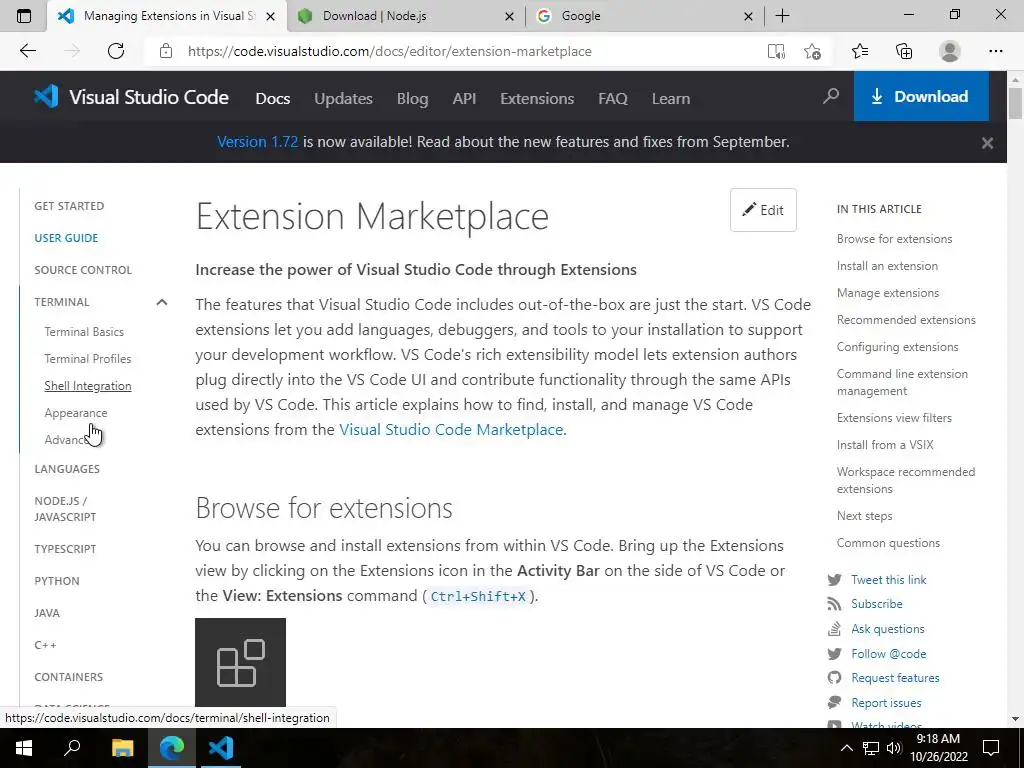The image size is (1024, 768).
Task: Open the taskbar search icon
Action: pyautogui.click(x=72, y=748)
